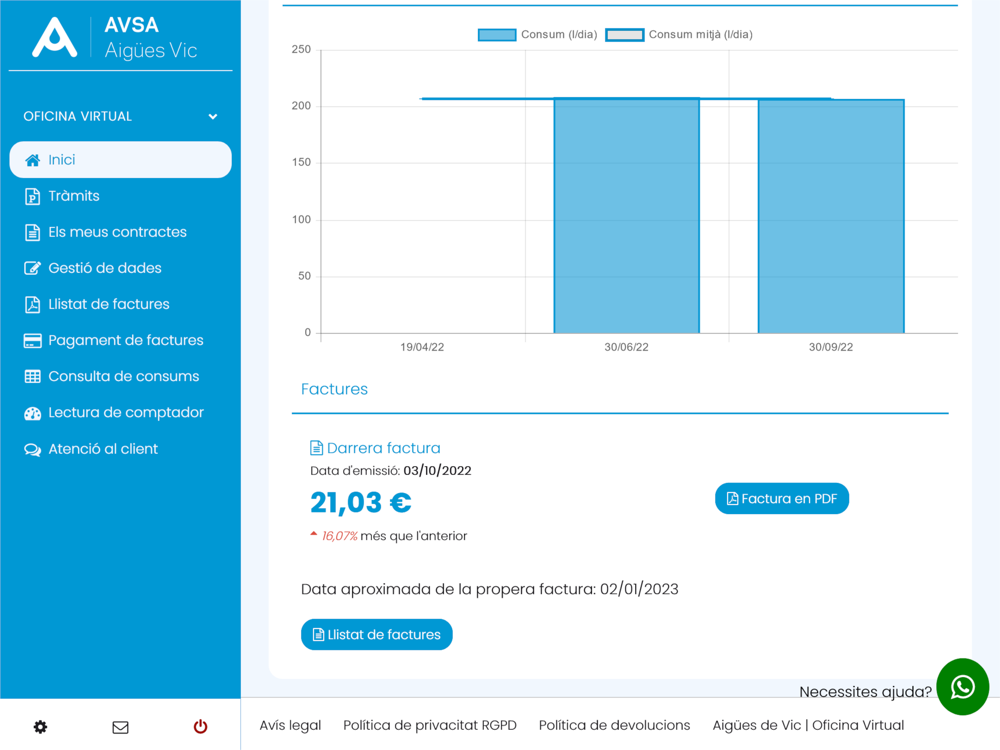Click the PDF icon beside sidebar Llistat de factures

click(x=33, y=305)
